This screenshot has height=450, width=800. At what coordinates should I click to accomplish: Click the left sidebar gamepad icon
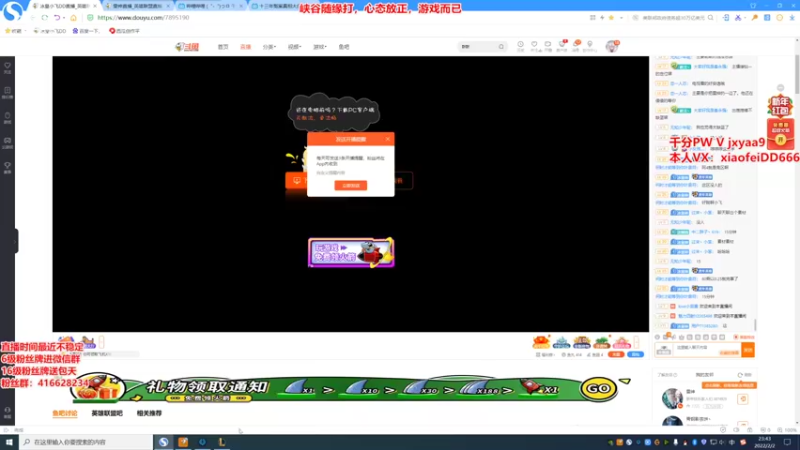(7, 143)
